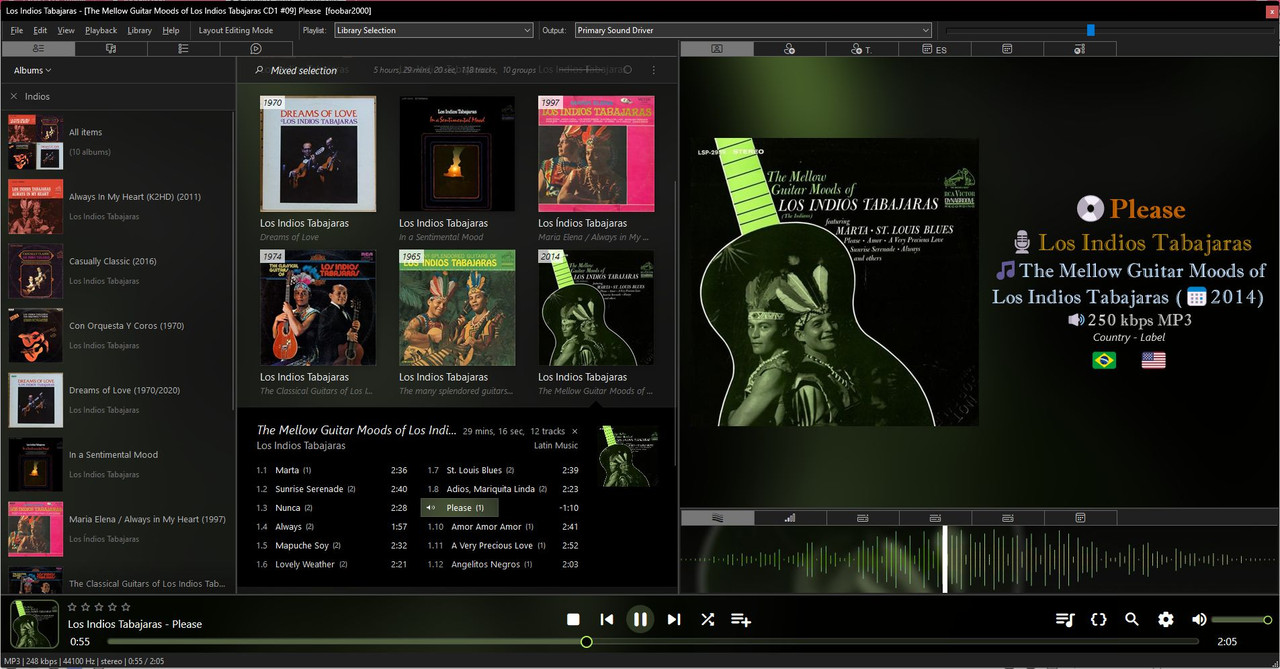
Task: Select track 1.6 Lovely Weather
Action: click(332, 565)
